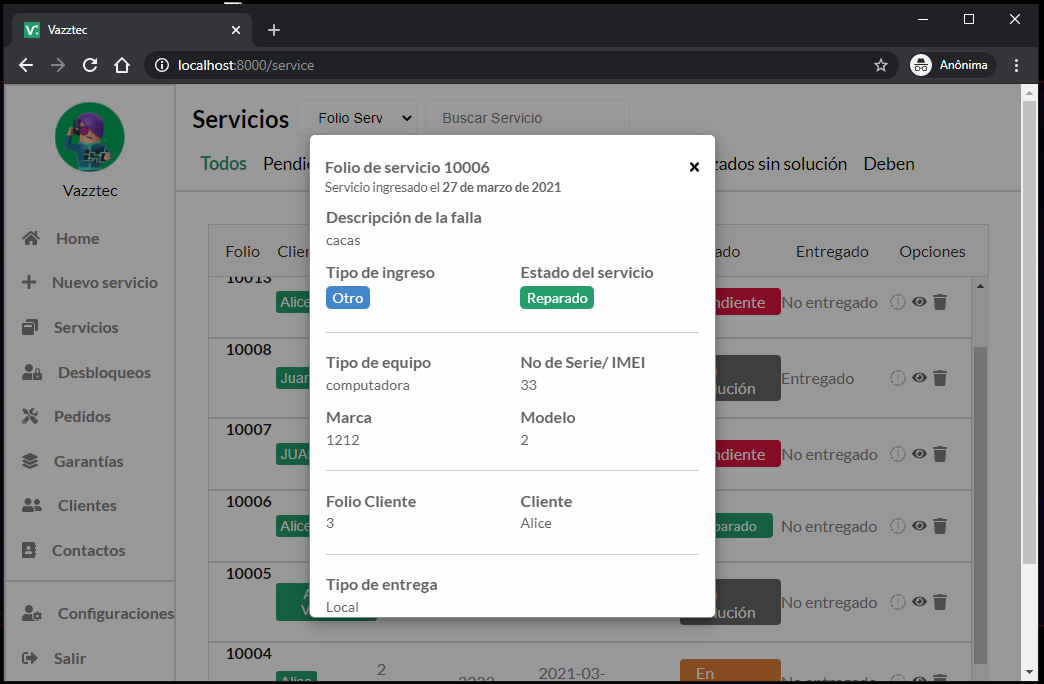Click the alert icon in row 10013
1044x684 pixels.
tap(898, 302)
